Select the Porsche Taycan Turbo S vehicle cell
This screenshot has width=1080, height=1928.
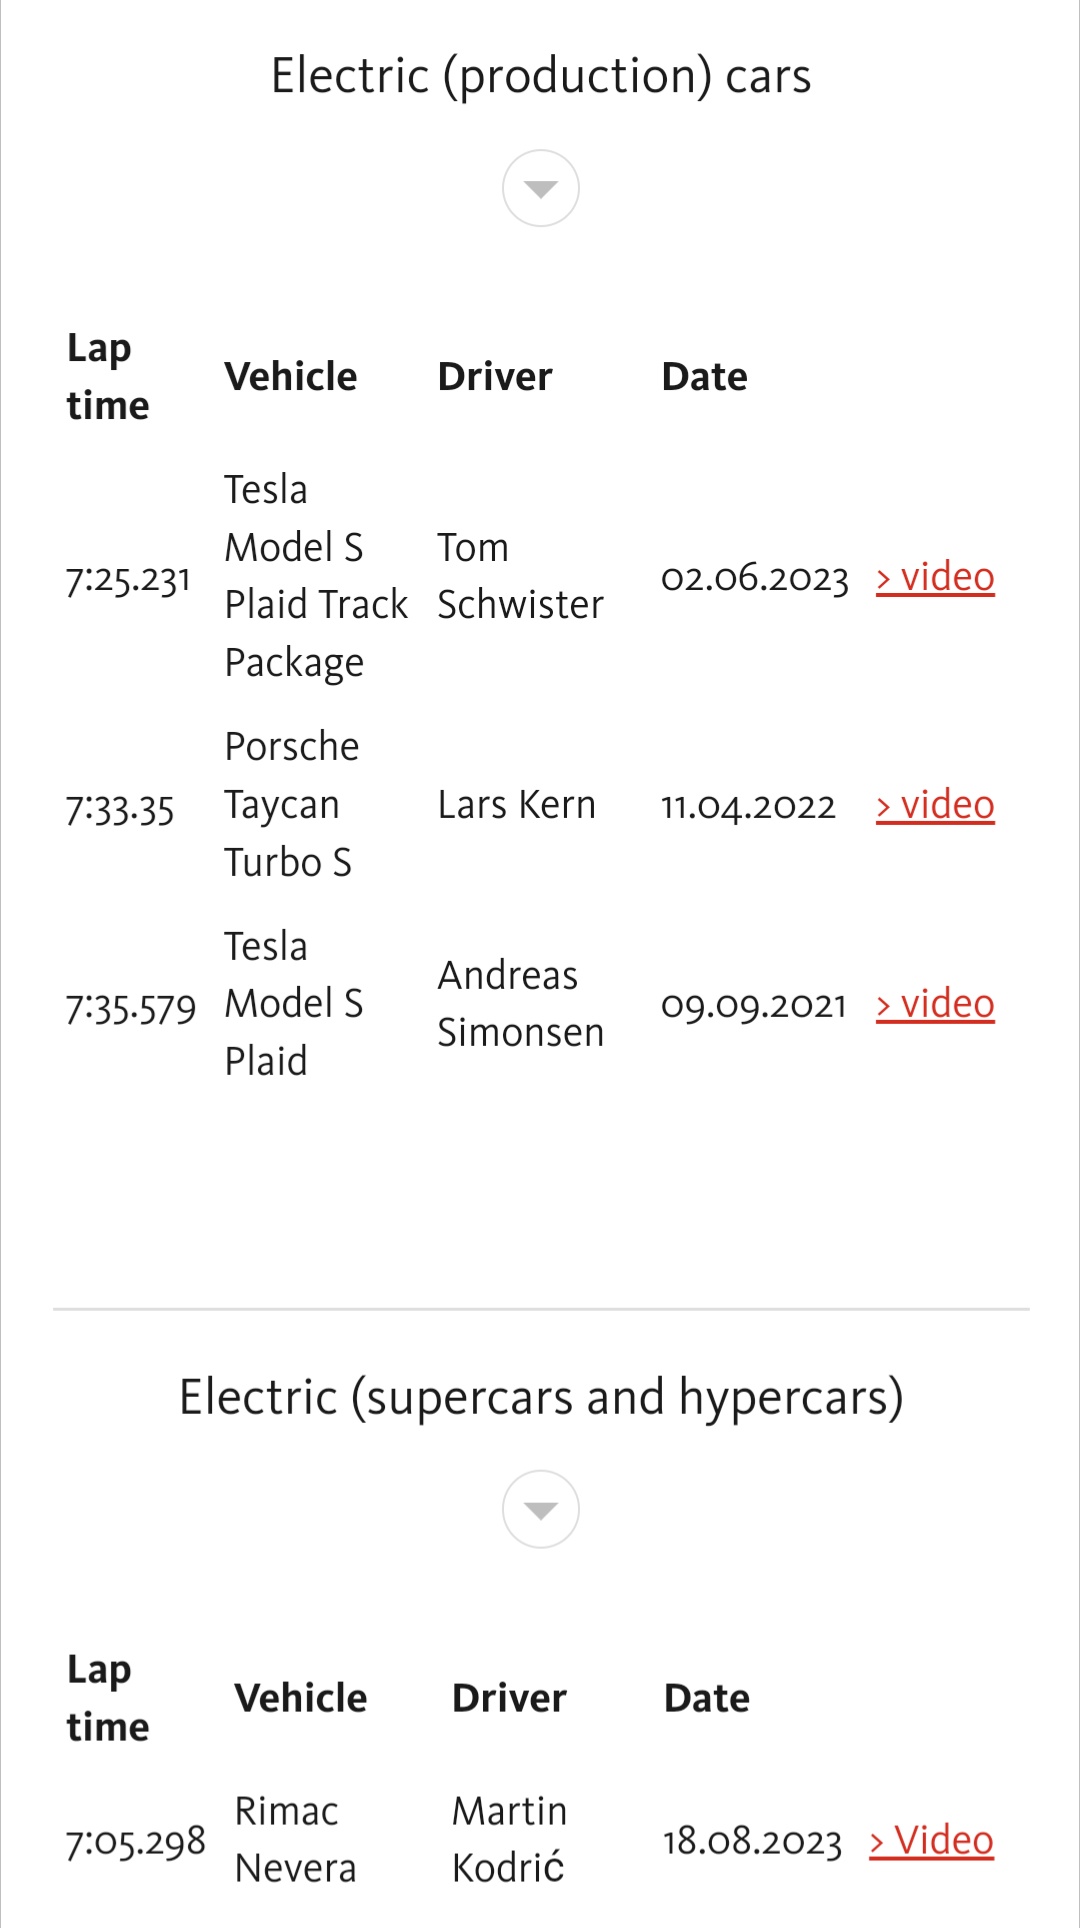[x=291, y=805]
